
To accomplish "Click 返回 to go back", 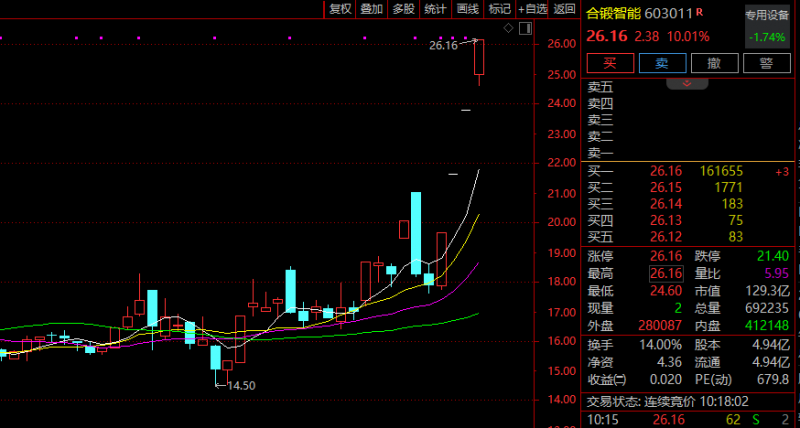I will 565,9.
